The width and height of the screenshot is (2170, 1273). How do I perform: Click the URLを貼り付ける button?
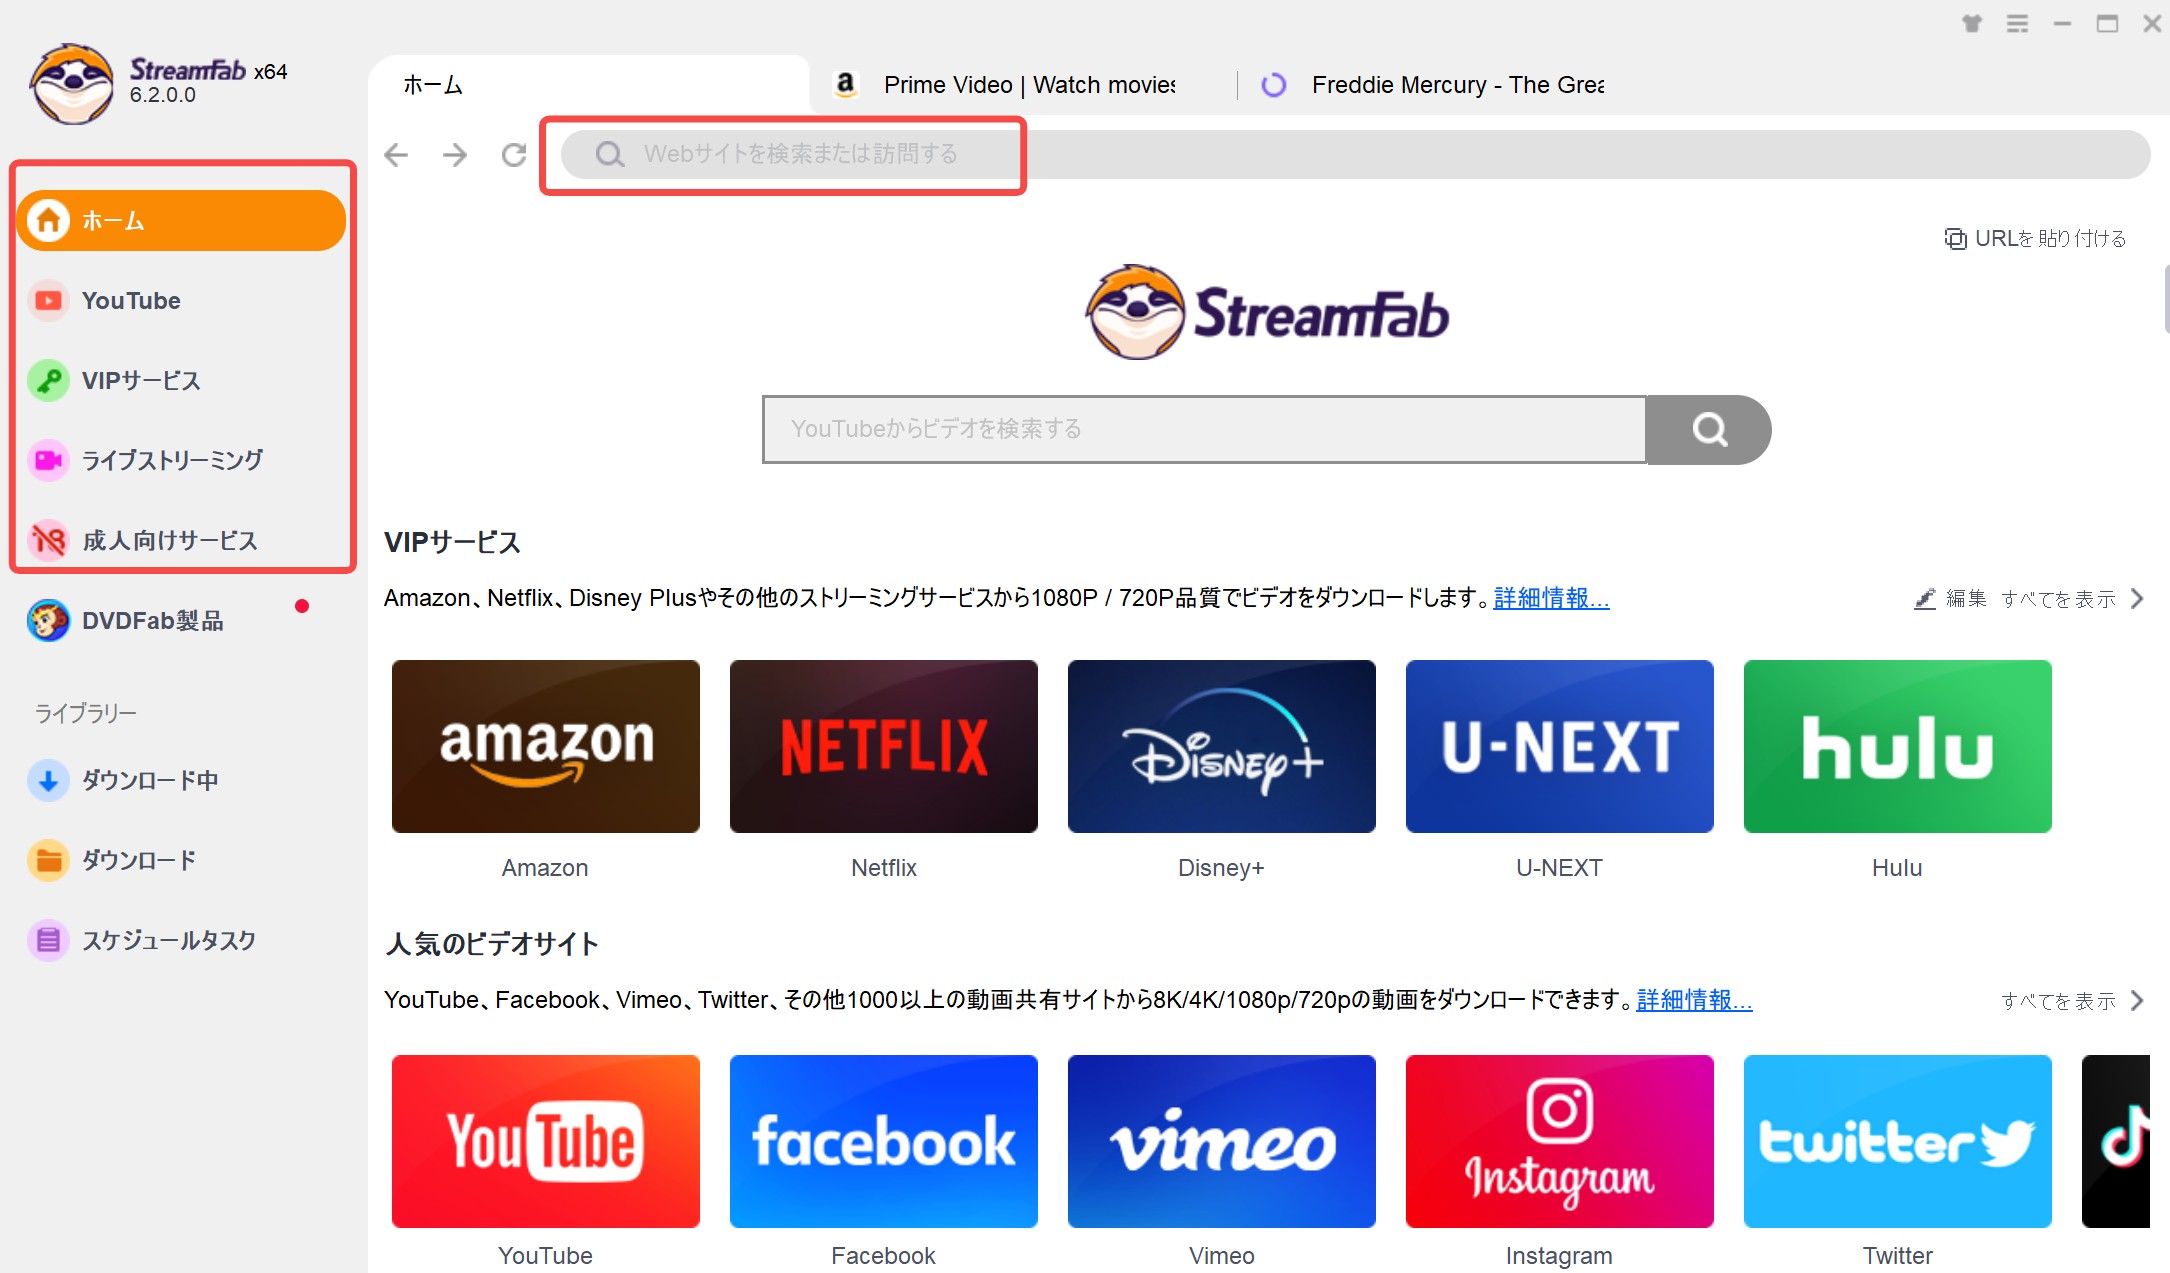(2035, 239)
